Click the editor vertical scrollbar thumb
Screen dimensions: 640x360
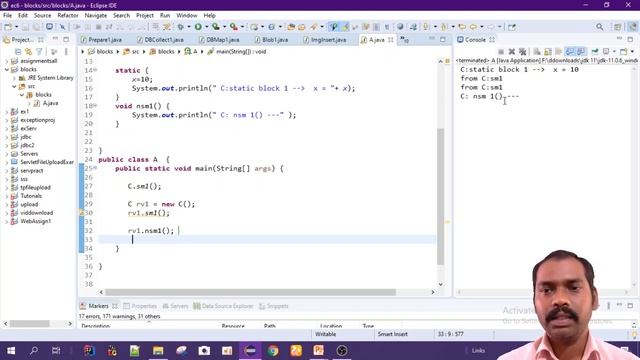click(x=440, y=197)
